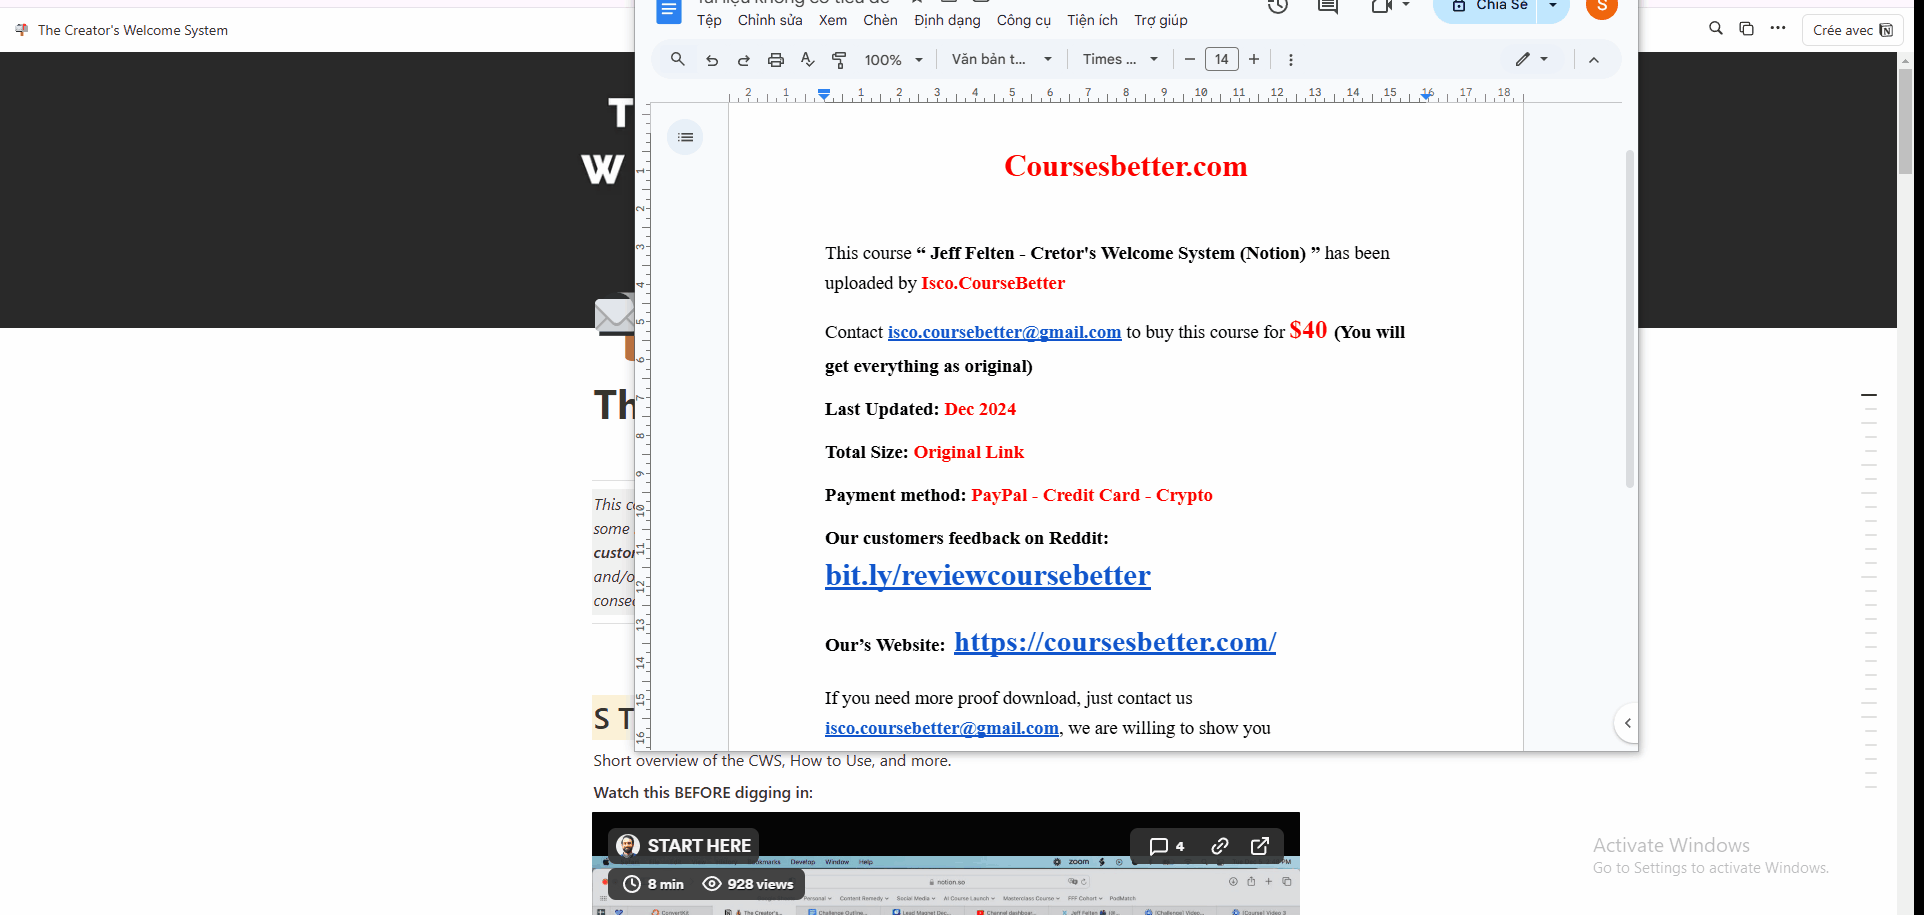Collapse the toolbar with up chevron
Viewport: 1924px width, 915px height.
1594,60
